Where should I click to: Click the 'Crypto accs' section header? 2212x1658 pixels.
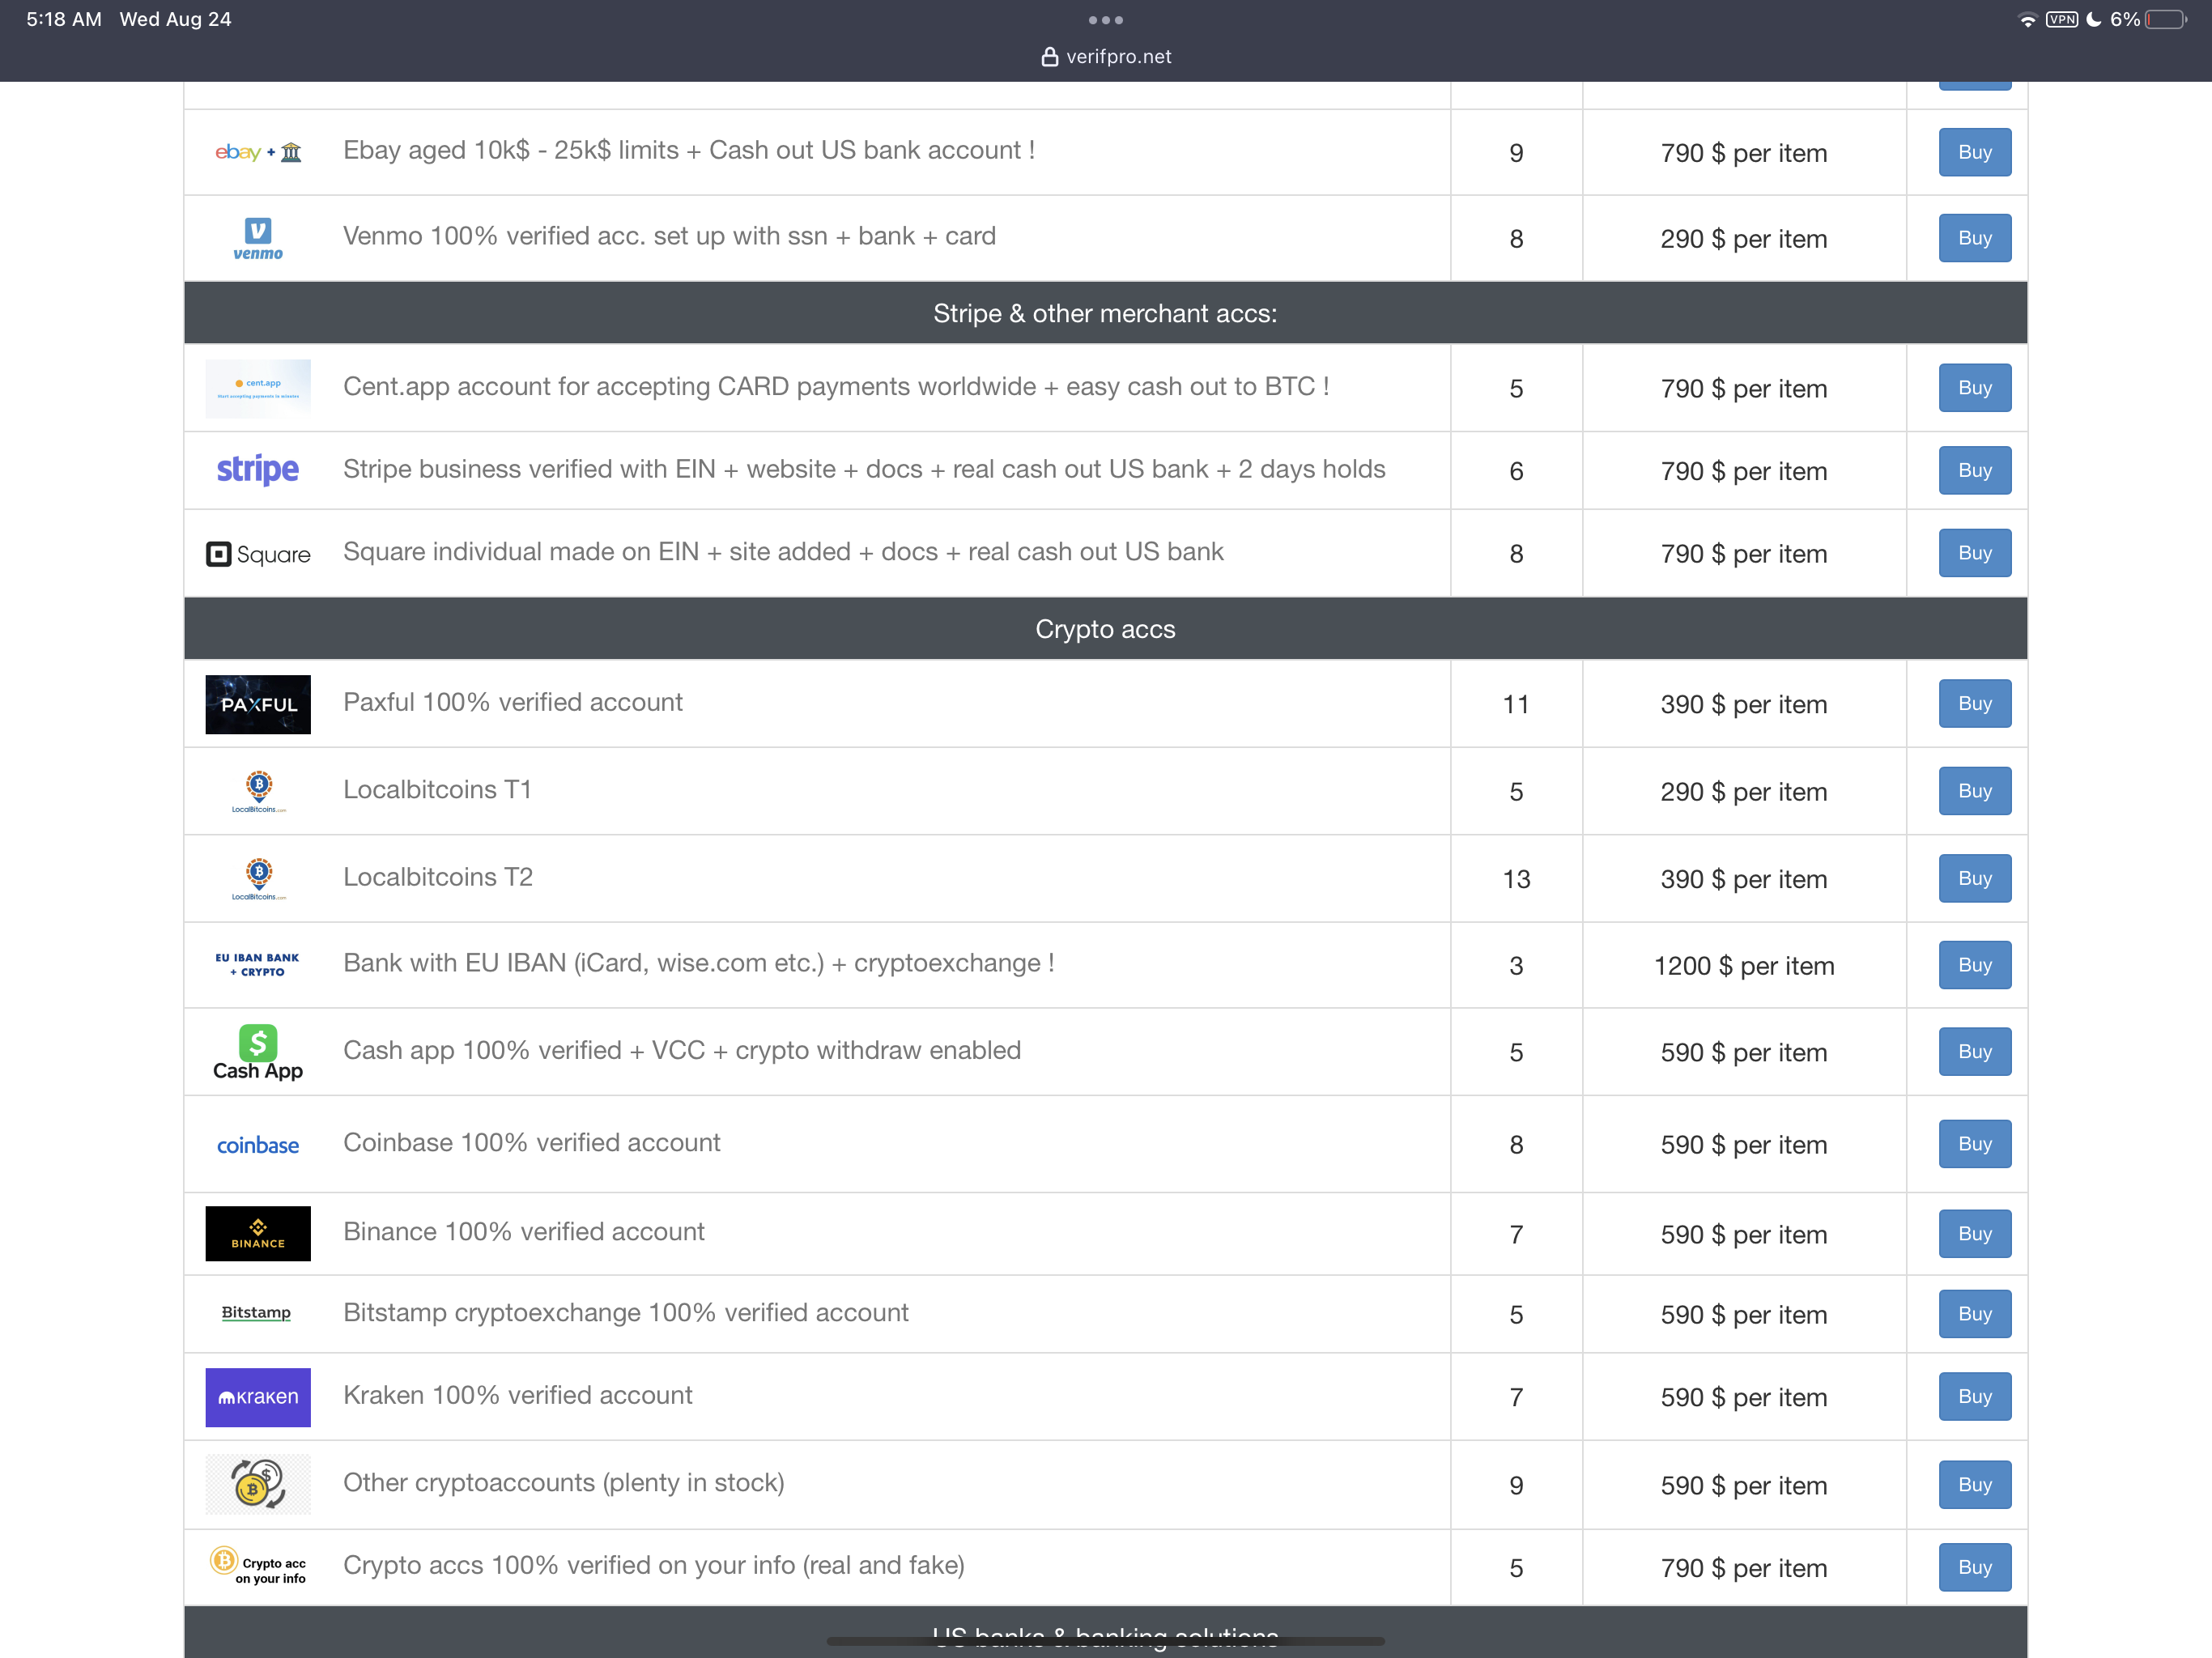[1105, 629]
